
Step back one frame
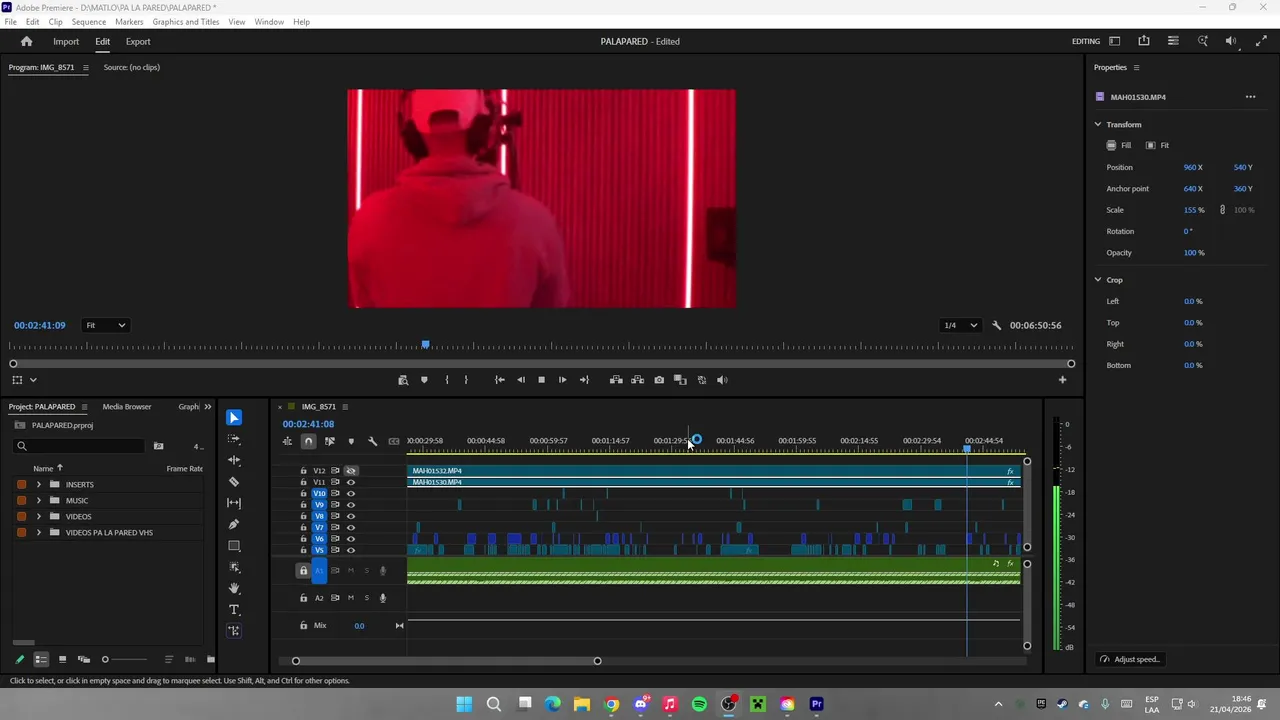(520, 380)
